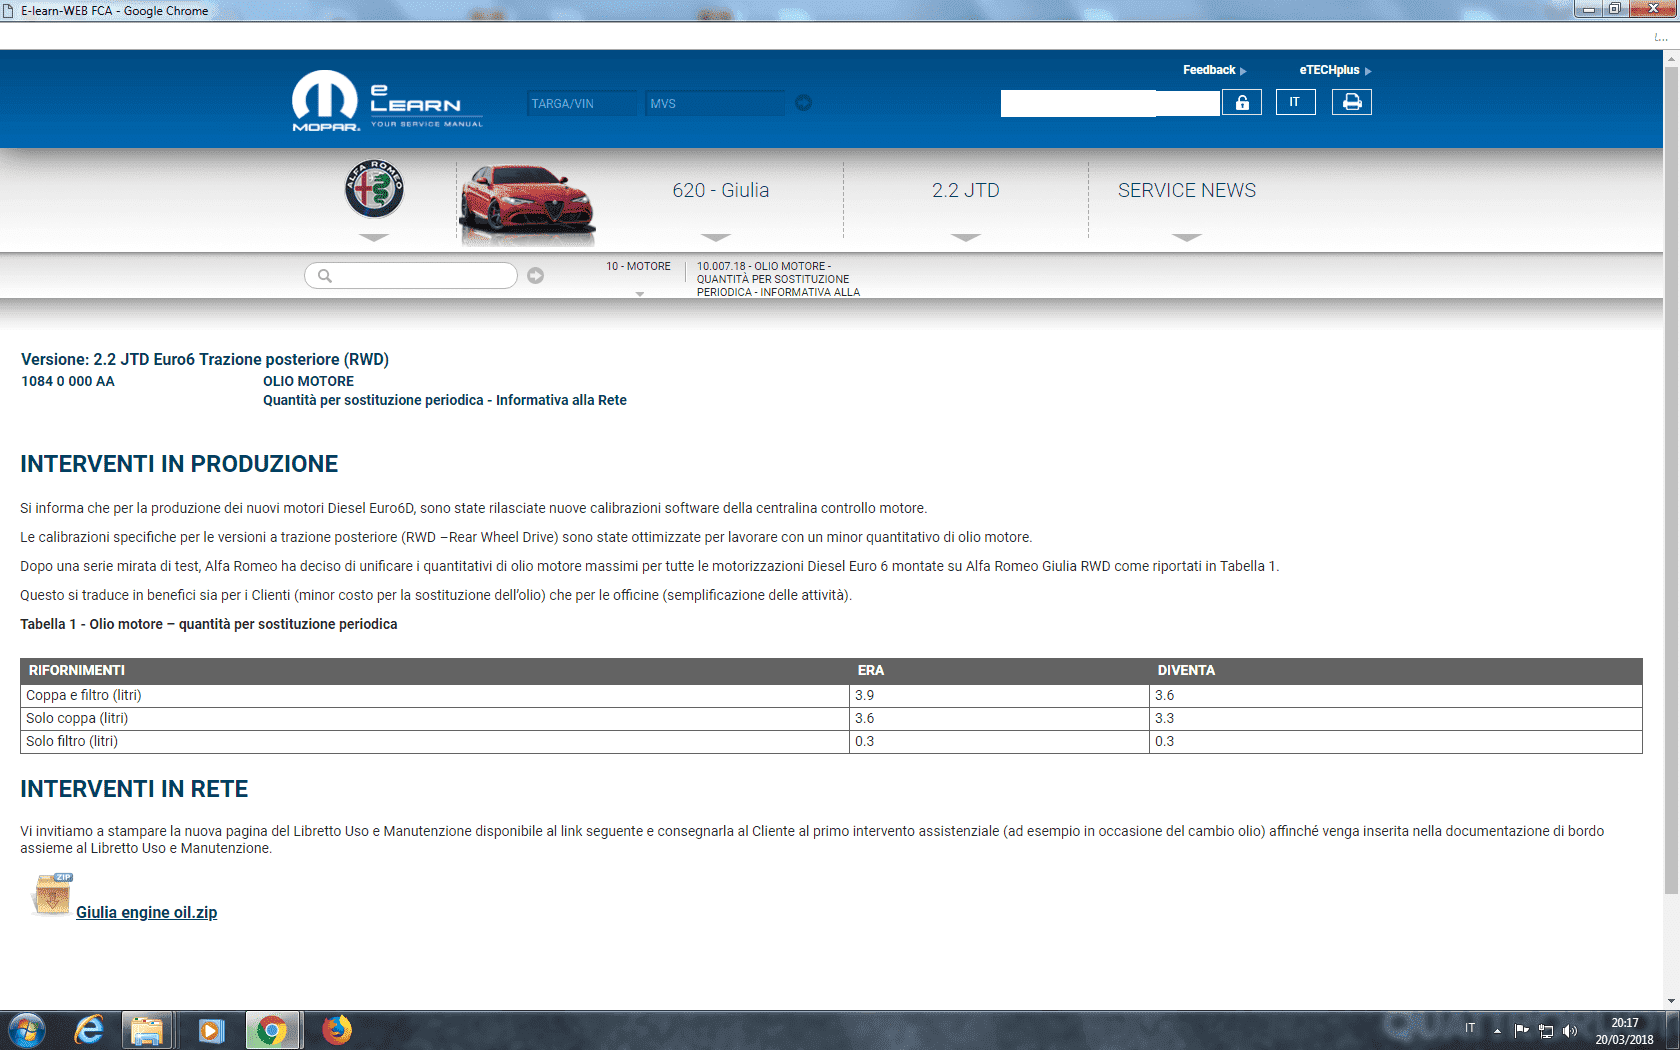Click the Alfa Romeo brand logo
The width and height of the screenshot is (1680, 1050).
(374, 189)
